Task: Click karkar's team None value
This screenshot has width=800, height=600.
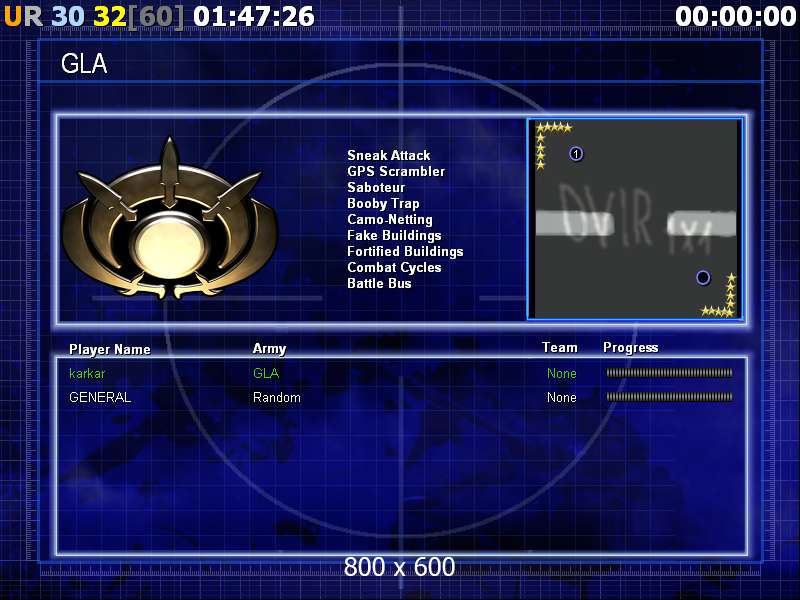Action: click(562, 373)
